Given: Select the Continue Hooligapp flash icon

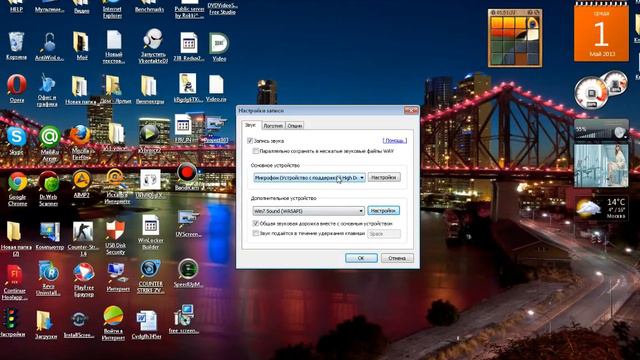Looking at the screenshot, I should tap(14, 283).
